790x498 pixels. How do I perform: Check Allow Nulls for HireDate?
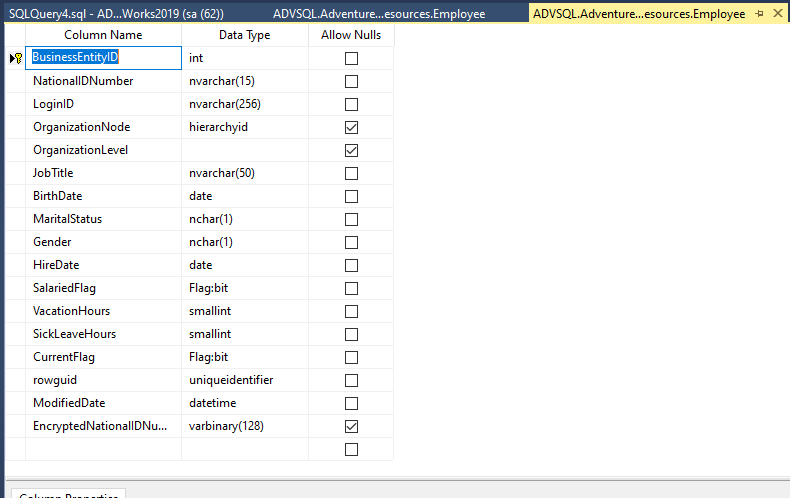(x=351, y=266)
